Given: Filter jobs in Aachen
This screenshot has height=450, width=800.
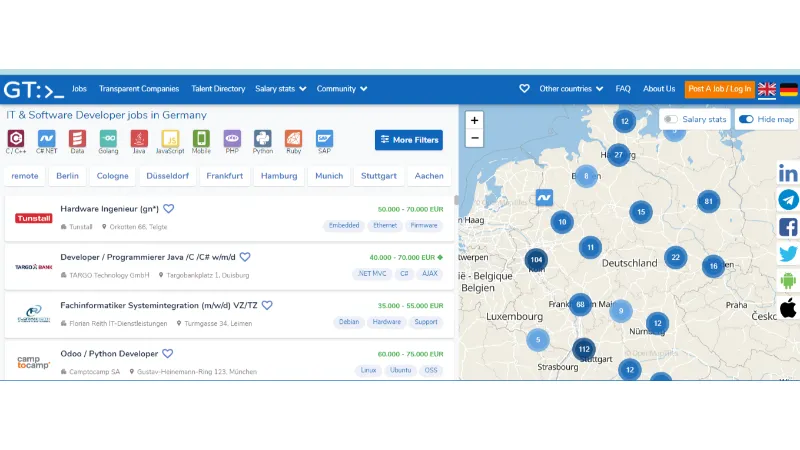Looking at the screenshot, I should (x=429, y=176).
